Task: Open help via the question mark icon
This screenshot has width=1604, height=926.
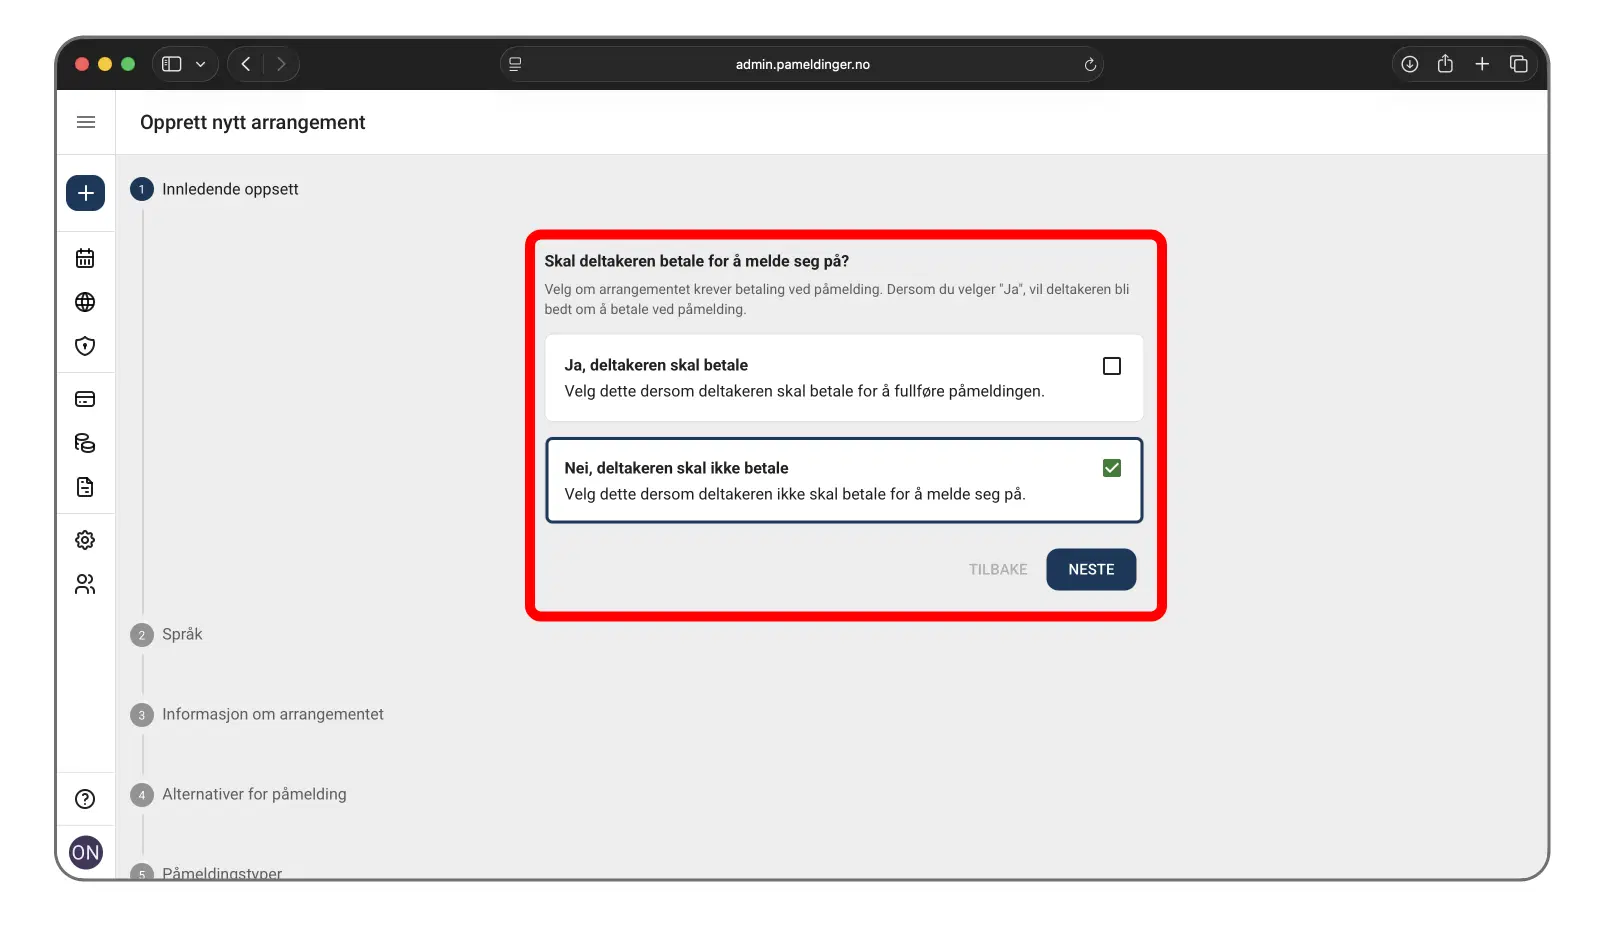Action: pyautogui.click(x=85, y=798)
